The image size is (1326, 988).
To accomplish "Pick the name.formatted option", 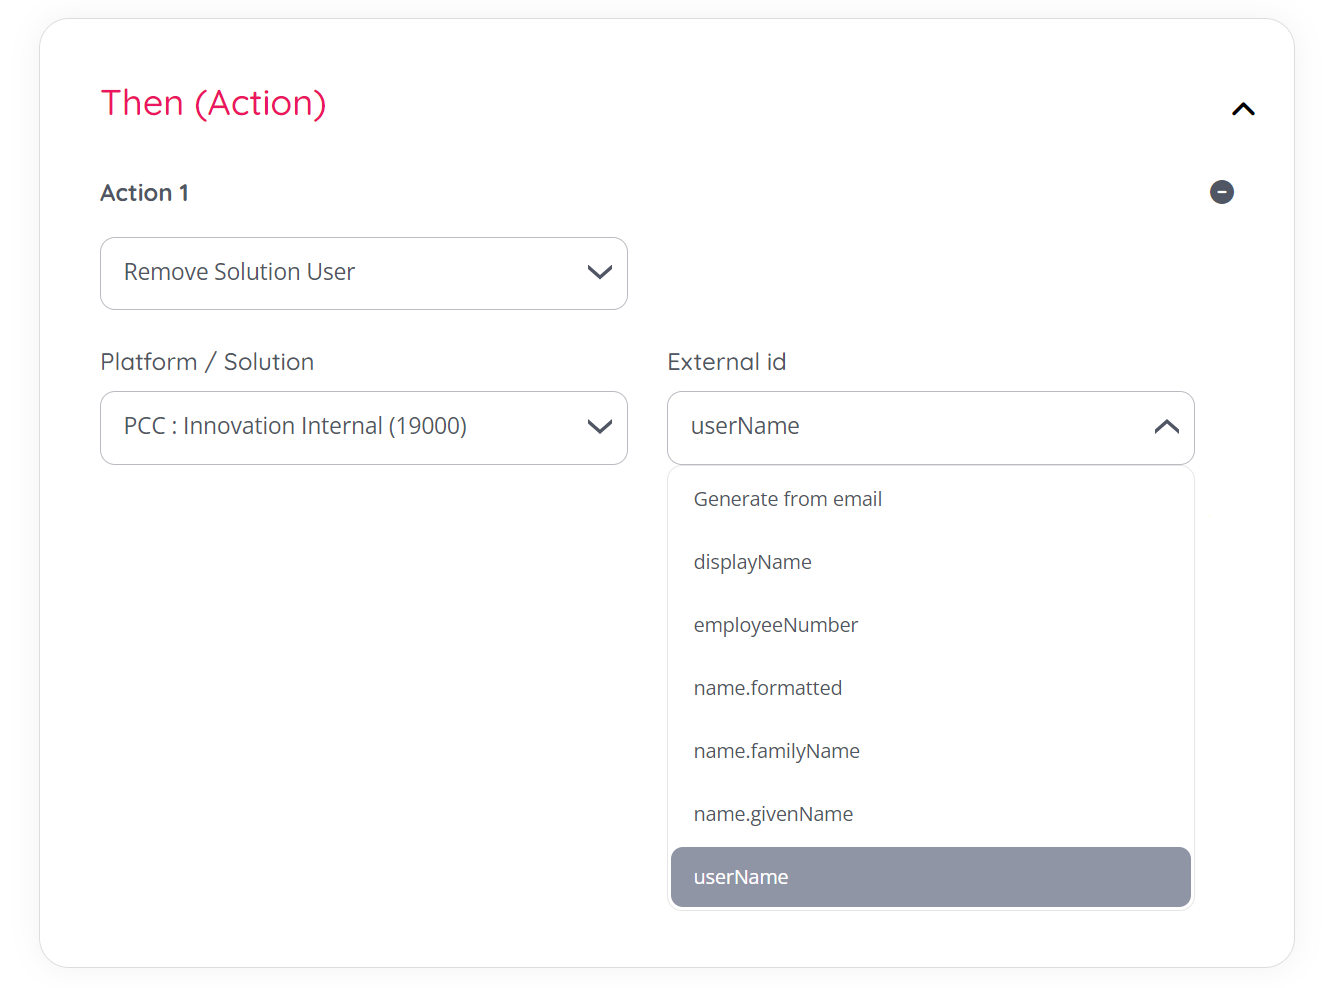I will (768, 688).
